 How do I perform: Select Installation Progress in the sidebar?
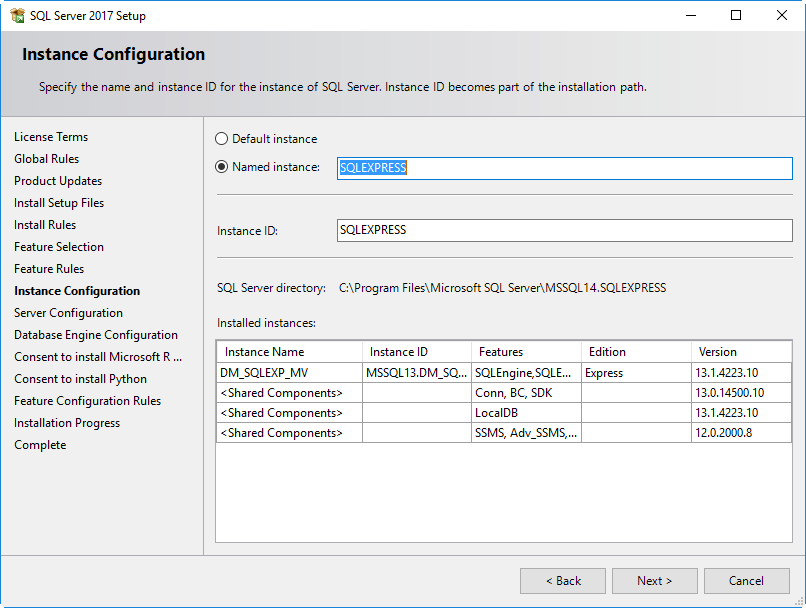(67, 423)
